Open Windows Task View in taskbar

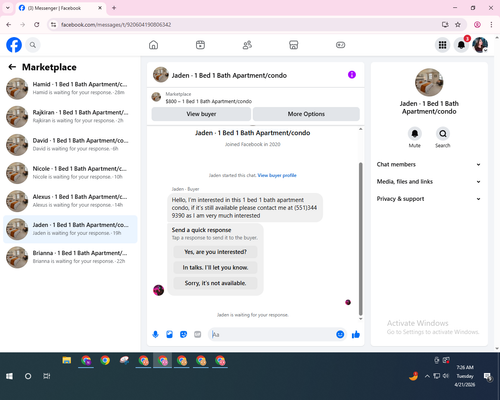[x=47, y=376]
